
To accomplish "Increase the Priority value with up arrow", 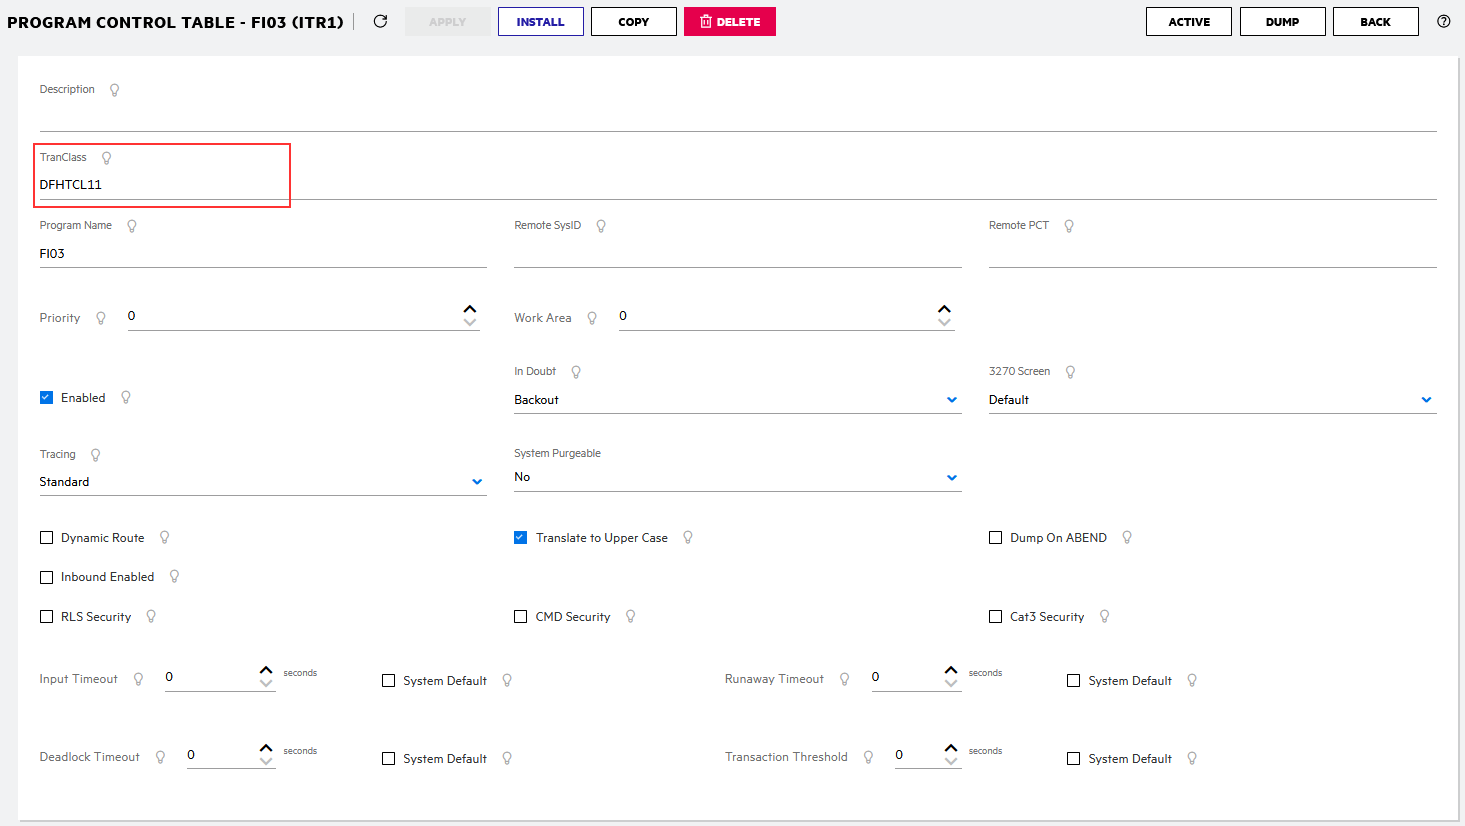I will click(470, 309).
